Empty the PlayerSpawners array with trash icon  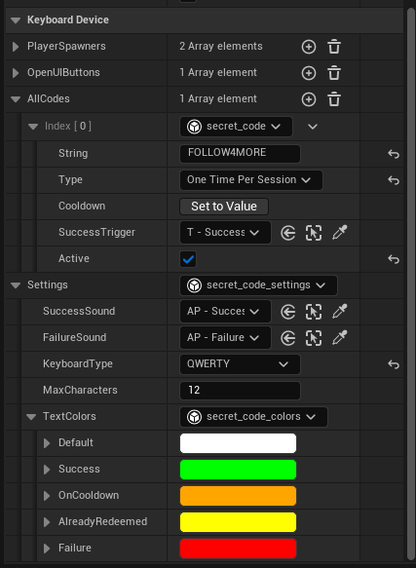334,47
